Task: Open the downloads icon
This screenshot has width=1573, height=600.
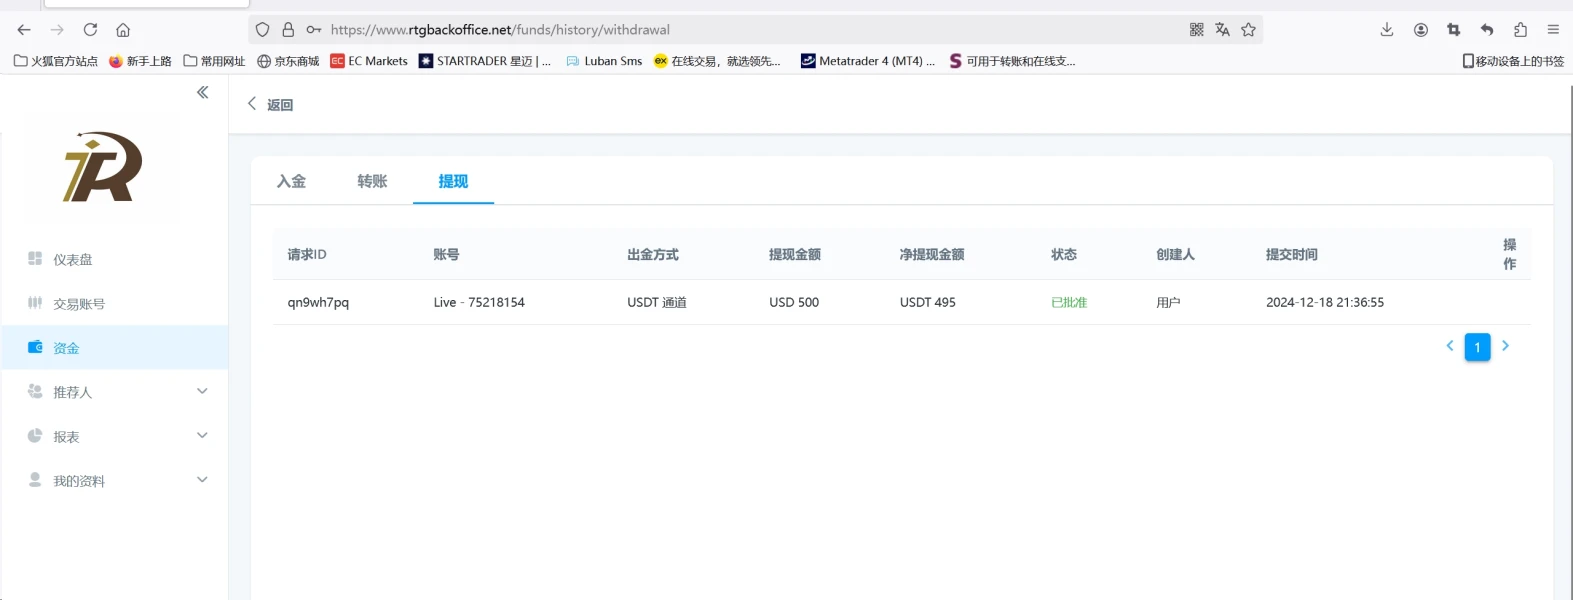Action: [x=1387, y=30]
